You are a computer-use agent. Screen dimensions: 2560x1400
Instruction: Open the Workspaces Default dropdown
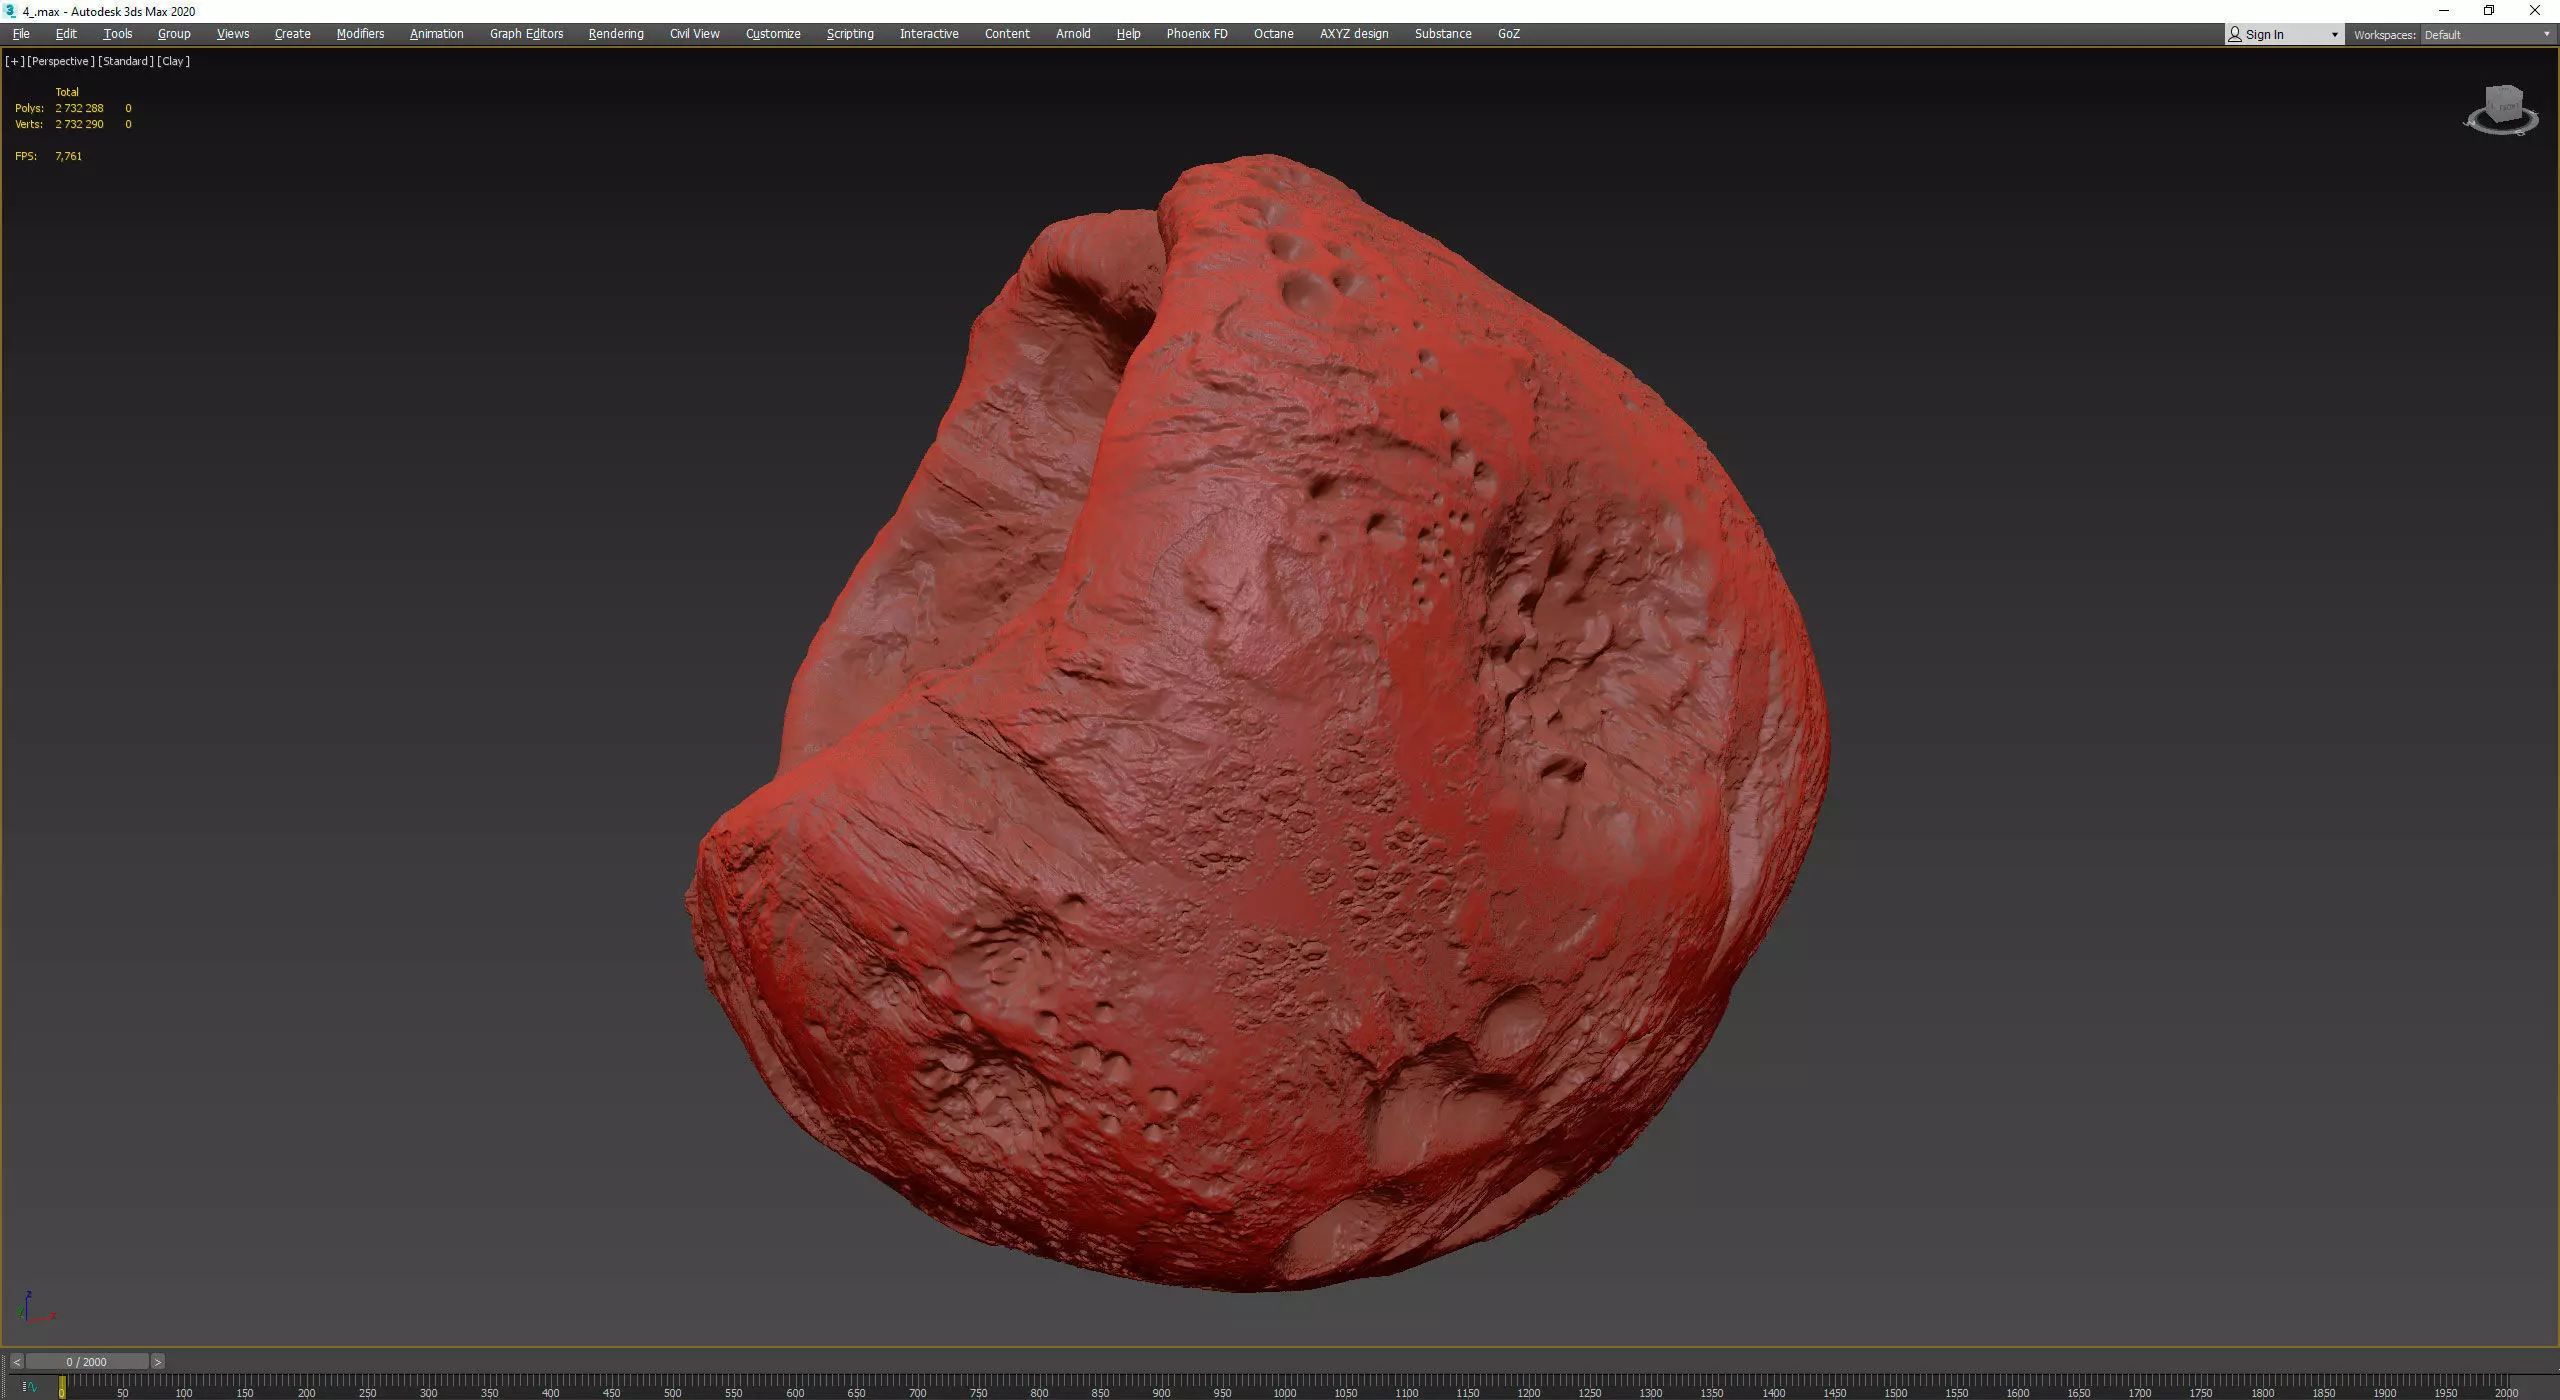(2487, 35)
